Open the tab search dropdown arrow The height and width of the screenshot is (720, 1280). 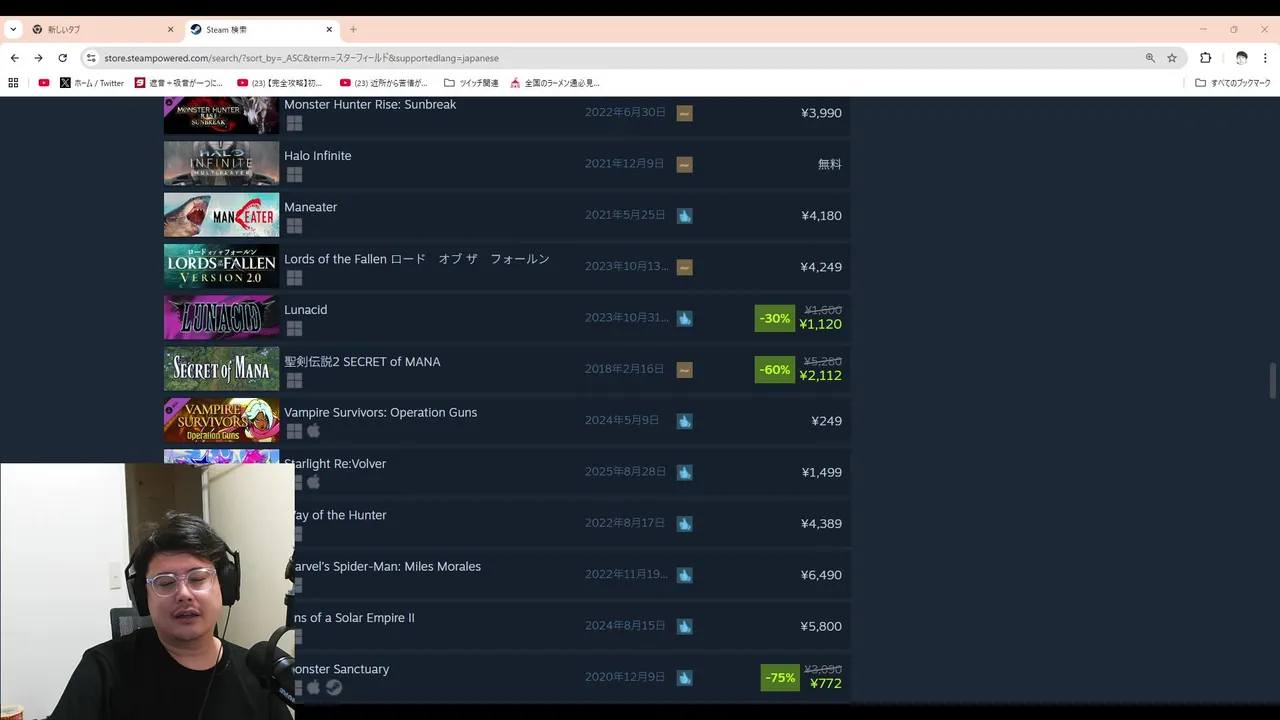(x=13, y=30)
